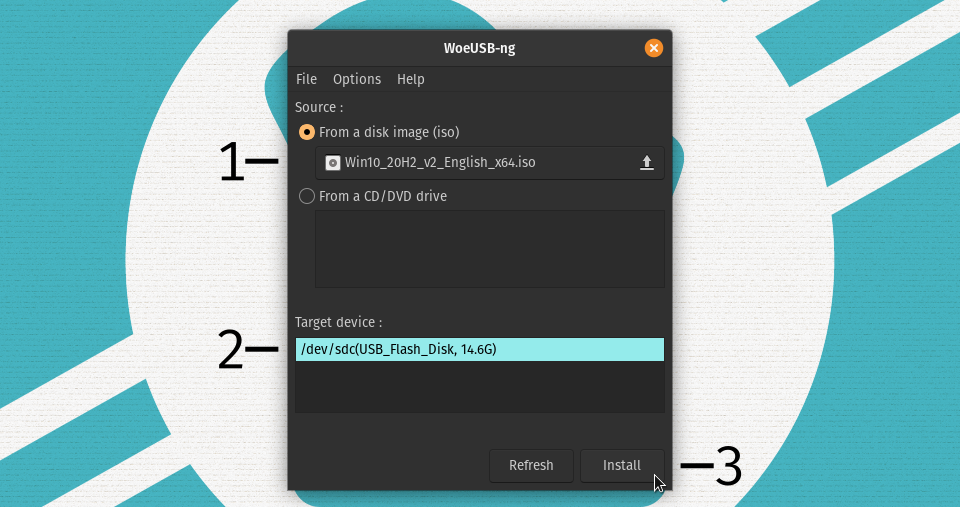The height and width of the screenshot is (507, 960).
Task: Open the Options menu
Action: pyautogui.click(x=357, y=79)
